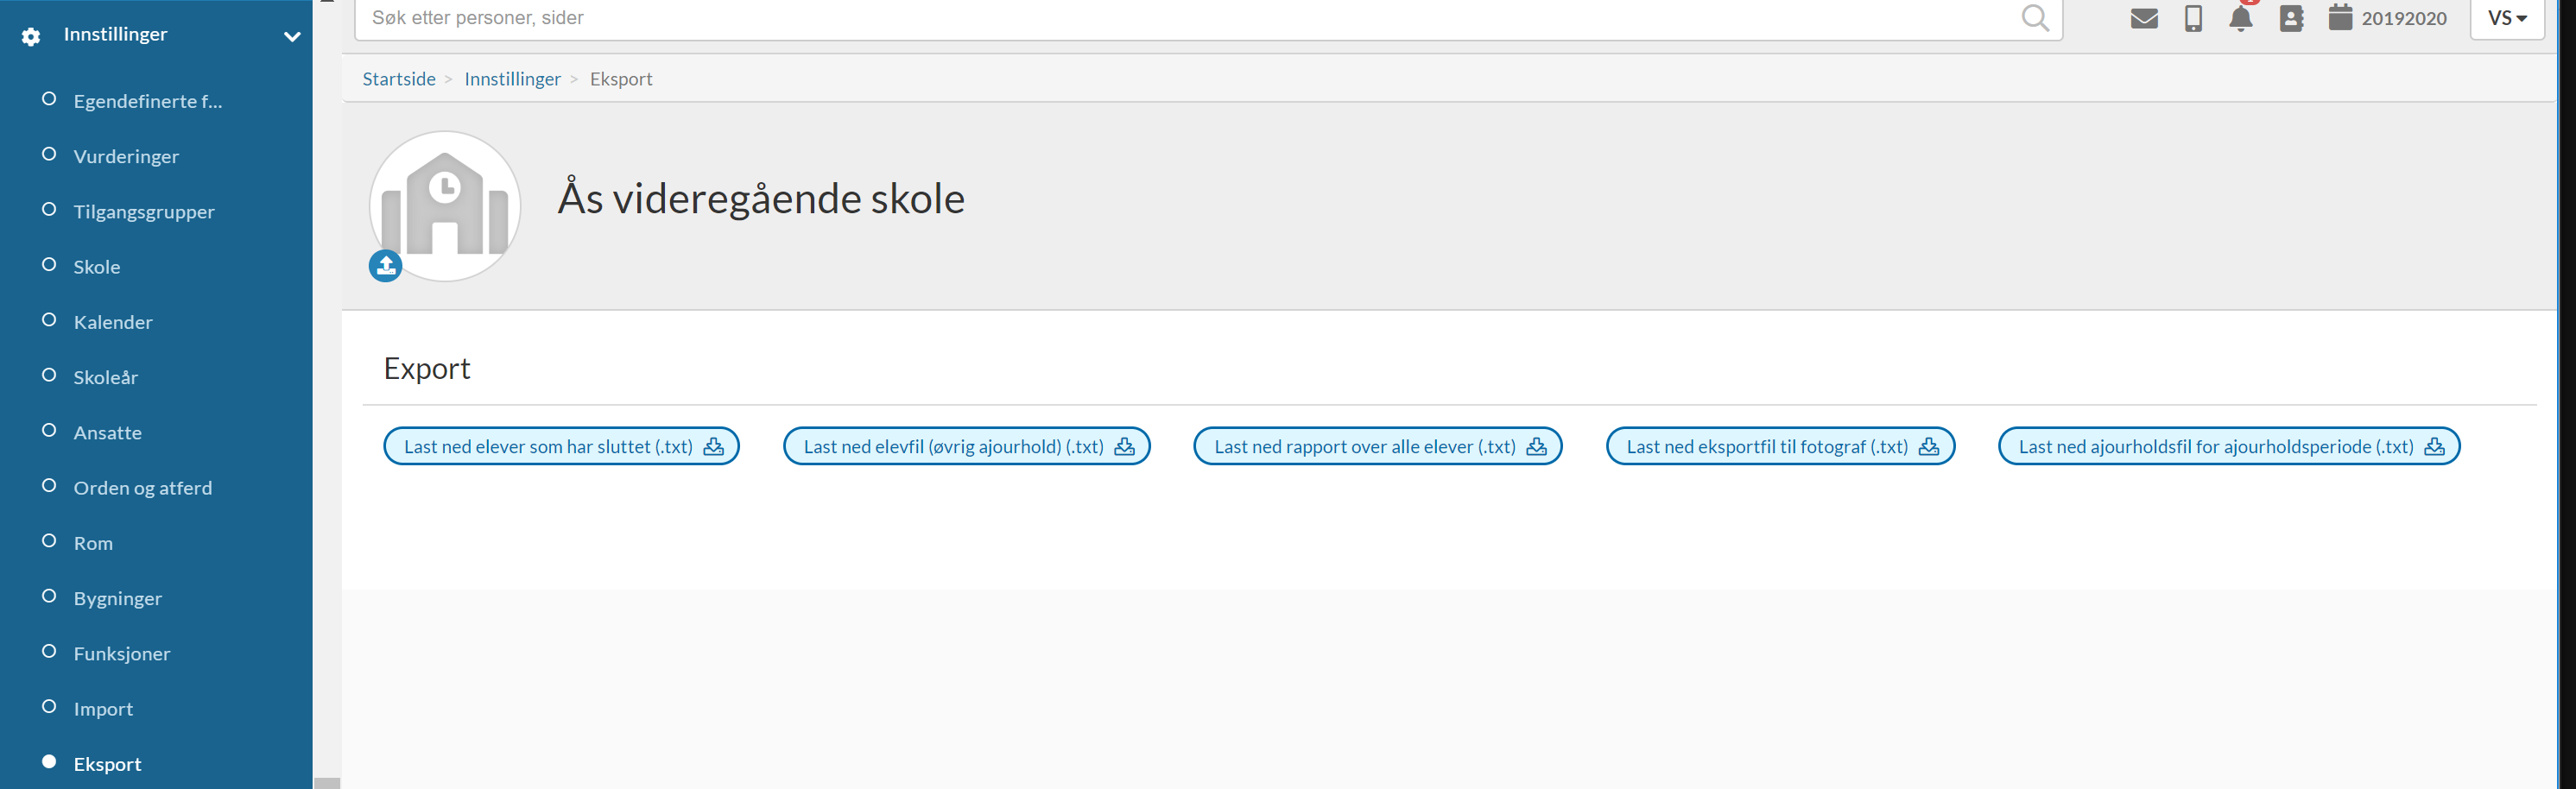Viewport: 2576px width, 789px height.
Task: Click the search persons input field
Action: tap(1190, 18)
